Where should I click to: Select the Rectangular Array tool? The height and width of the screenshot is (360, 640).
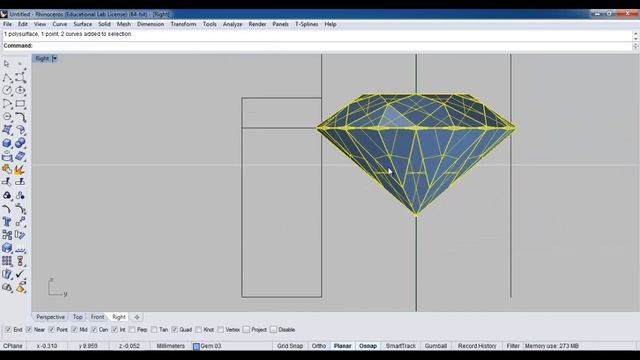[7, 261]
